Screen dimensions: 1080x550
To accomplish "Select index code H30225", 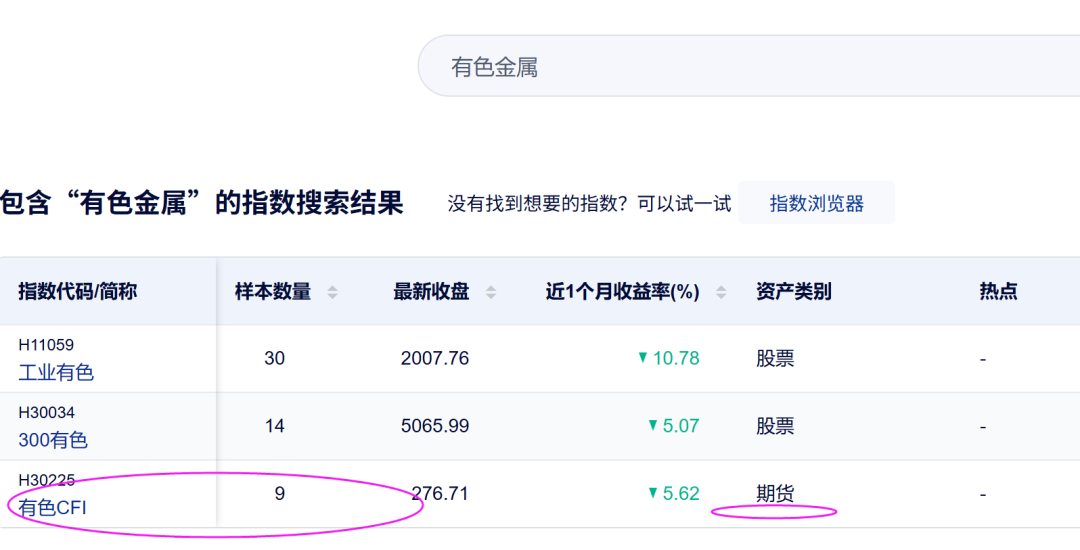I will tap(46, 480).
